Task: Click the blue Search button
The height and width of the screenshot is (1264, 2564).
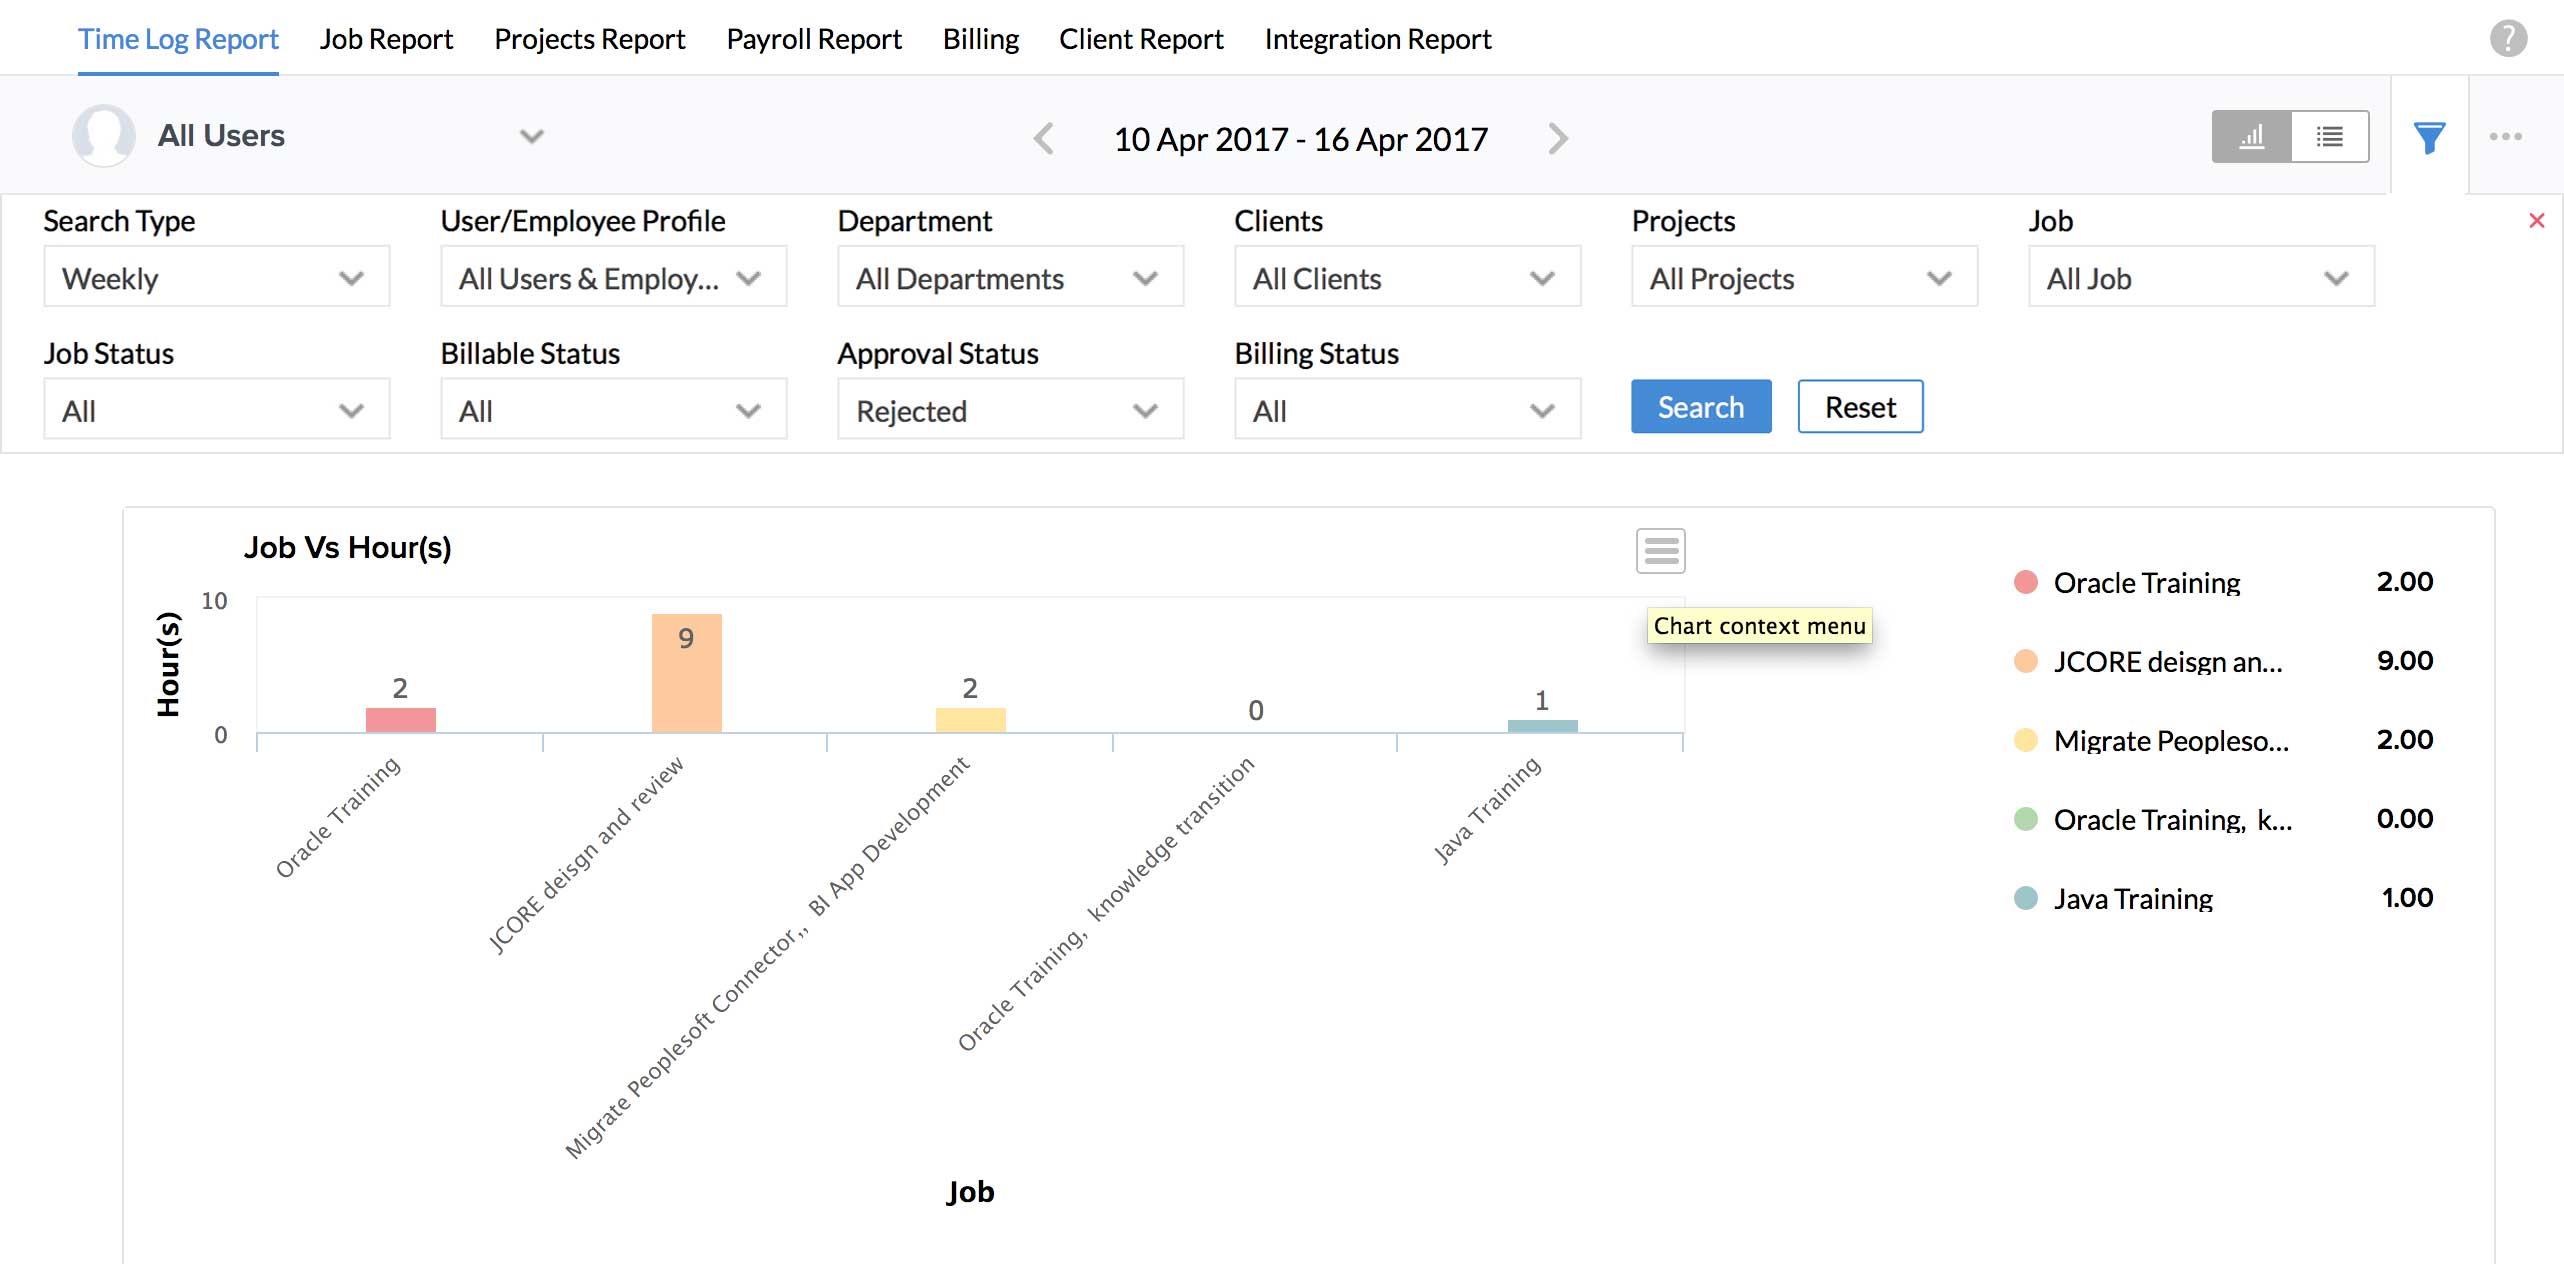Action: coord(1700,407)
